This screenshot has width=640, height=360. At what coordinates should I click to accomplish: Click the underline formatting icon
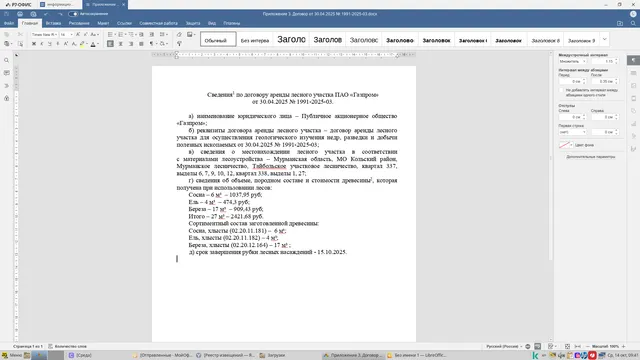pos(50,44)
